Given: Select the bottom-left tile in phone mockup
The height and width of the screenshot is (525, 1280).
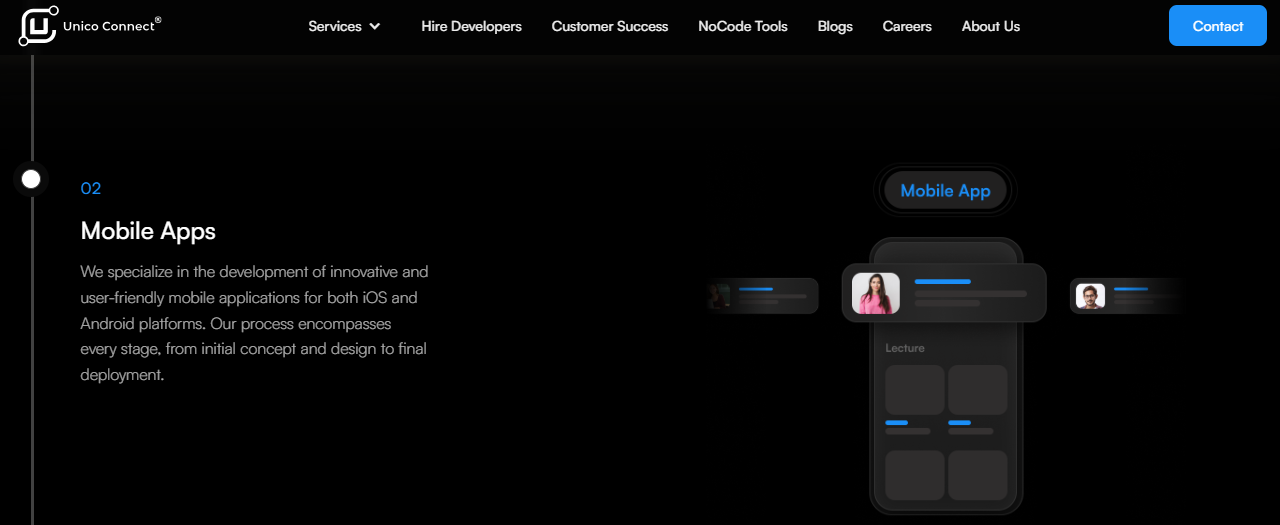Looking at the screenshot, I should coord(914,475).
